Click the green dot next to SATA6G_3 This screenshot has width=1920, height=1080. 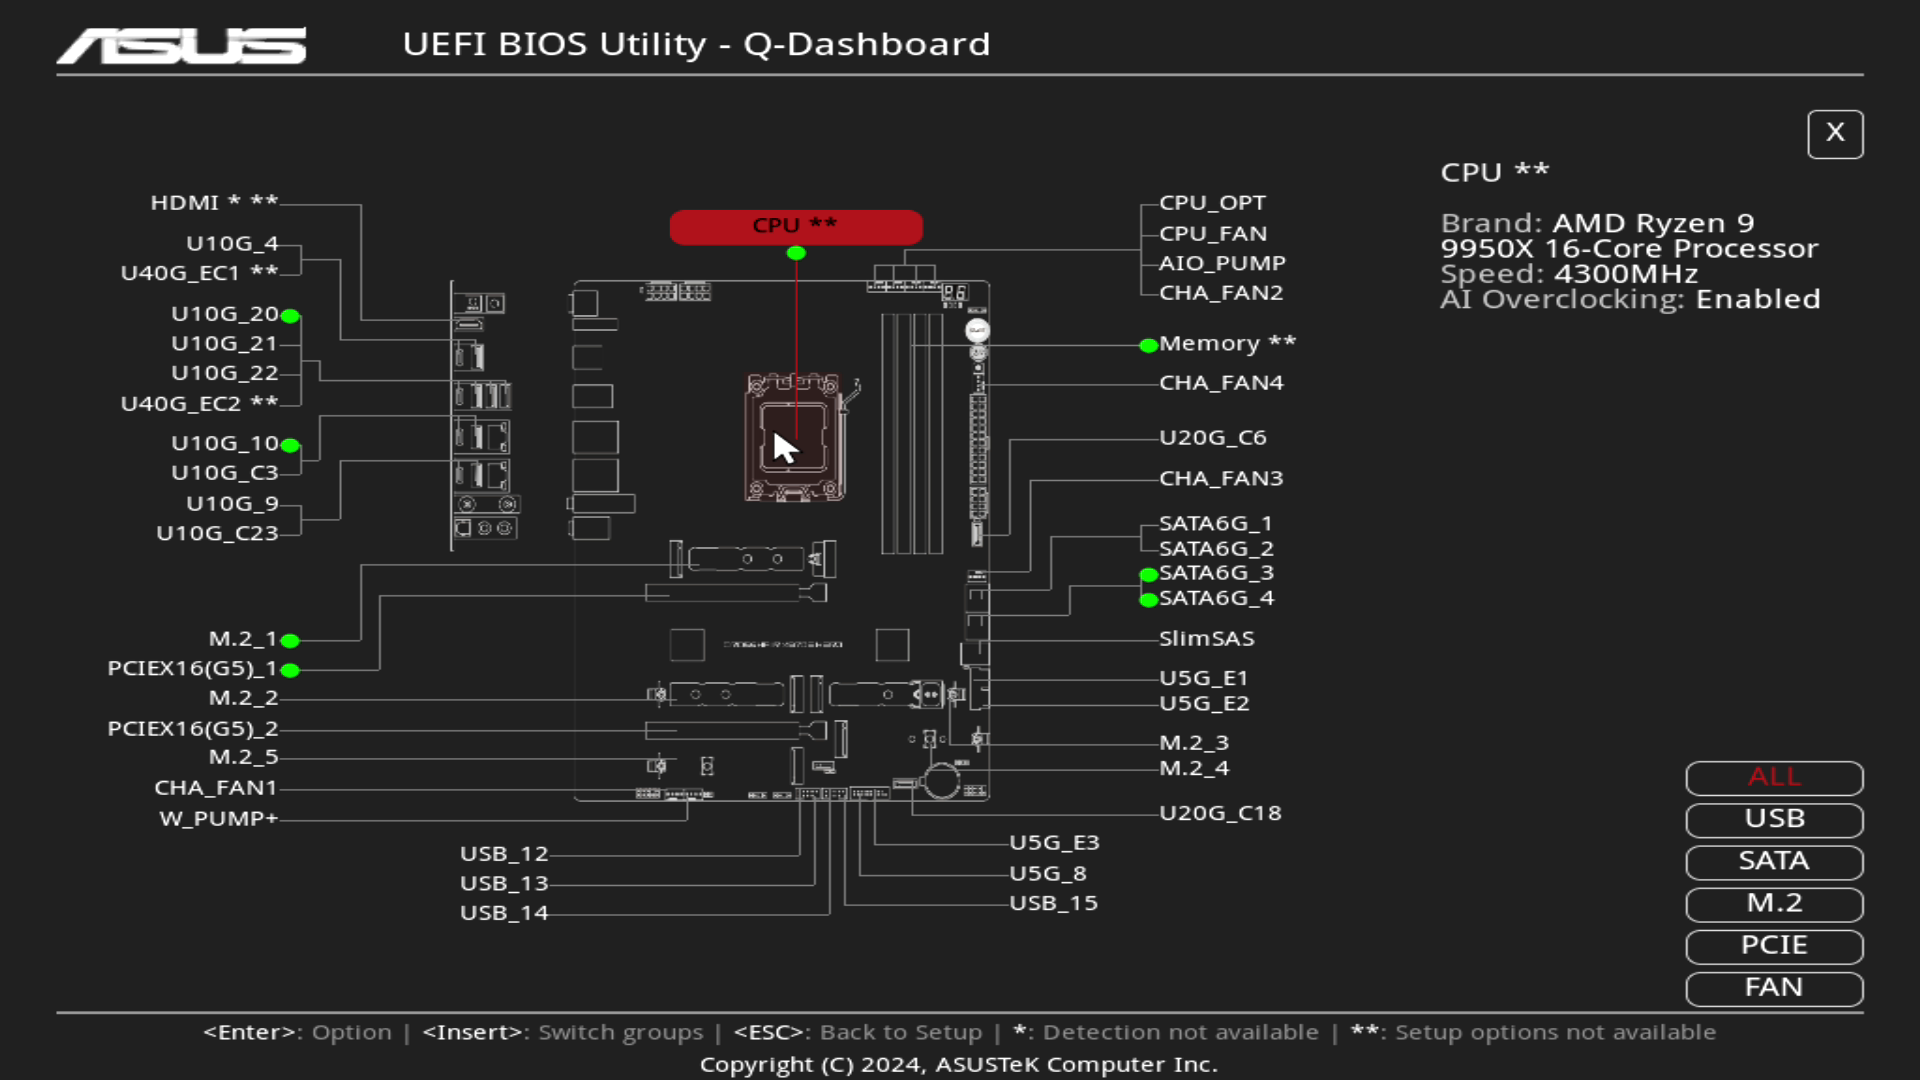(1146, 574)
